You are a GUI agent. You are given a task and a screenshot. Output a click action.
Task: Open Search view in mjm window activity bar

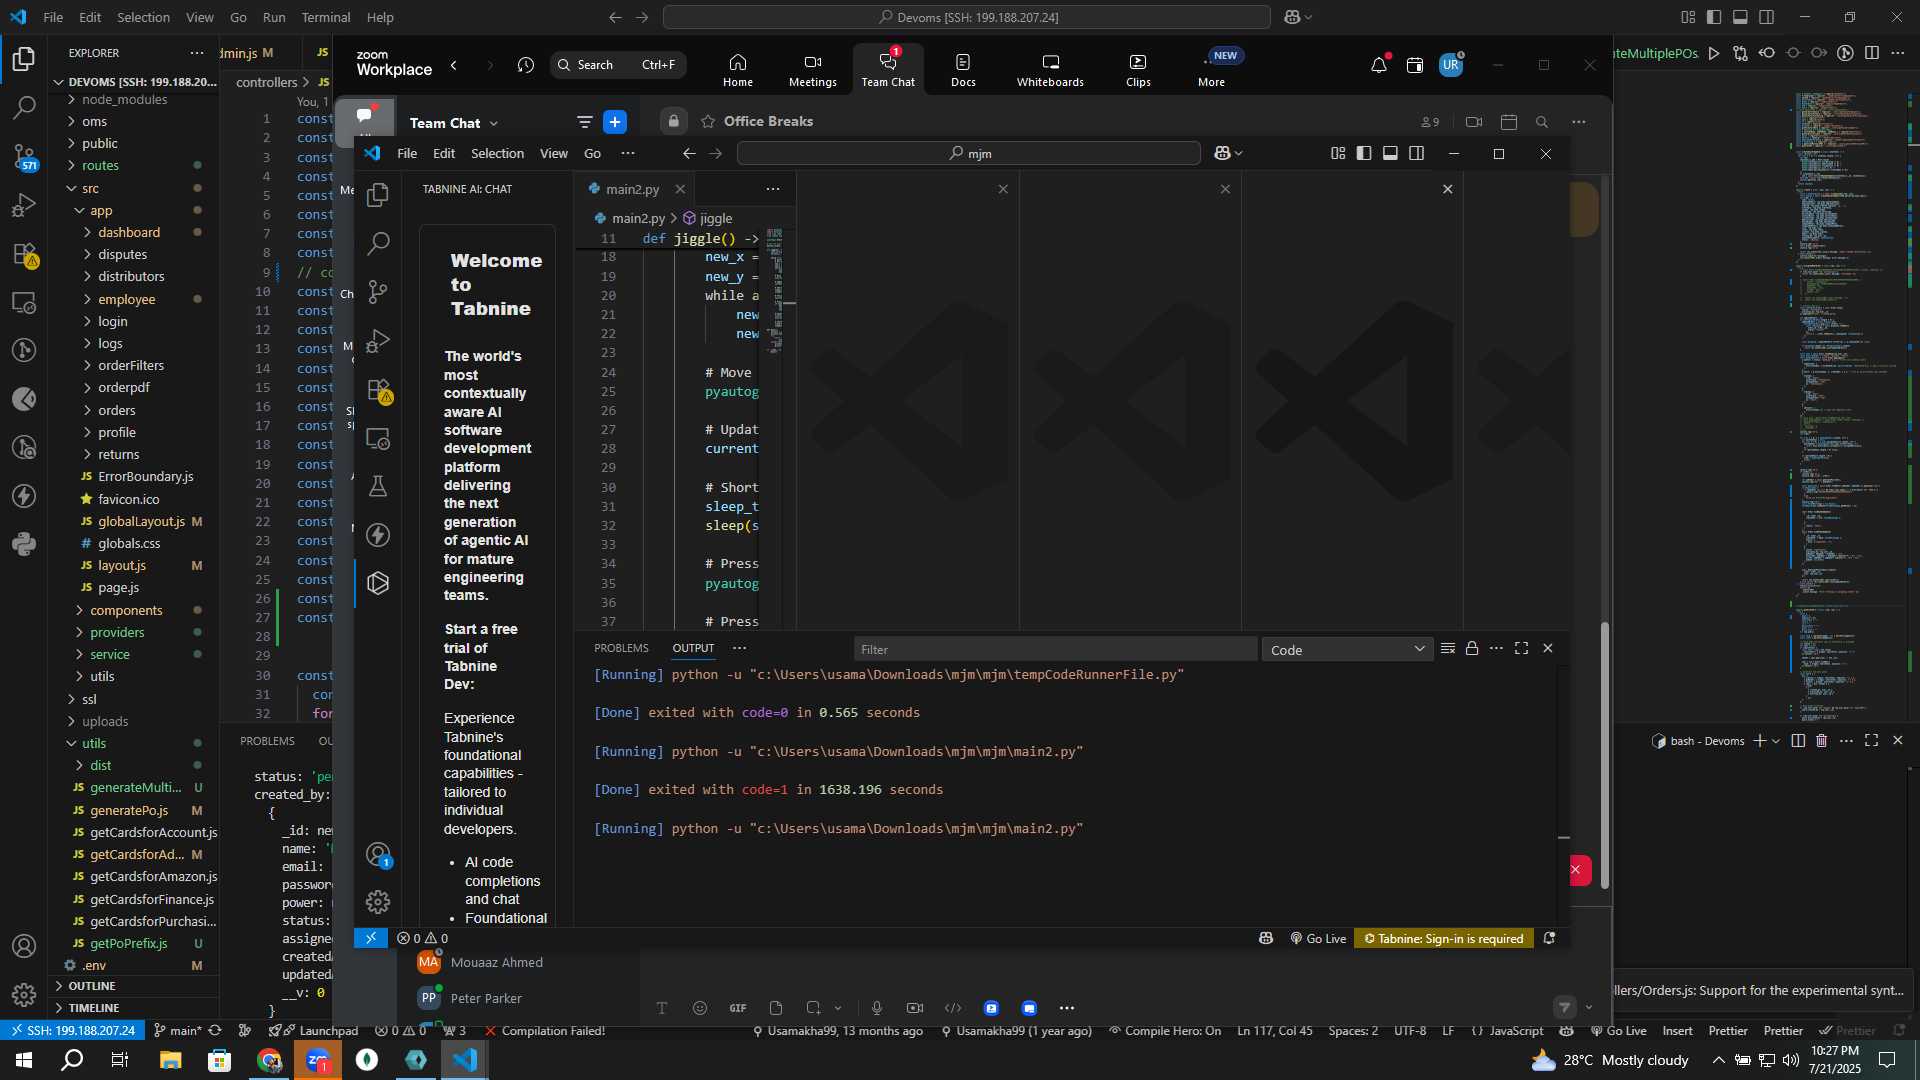[x=378, y=243]
